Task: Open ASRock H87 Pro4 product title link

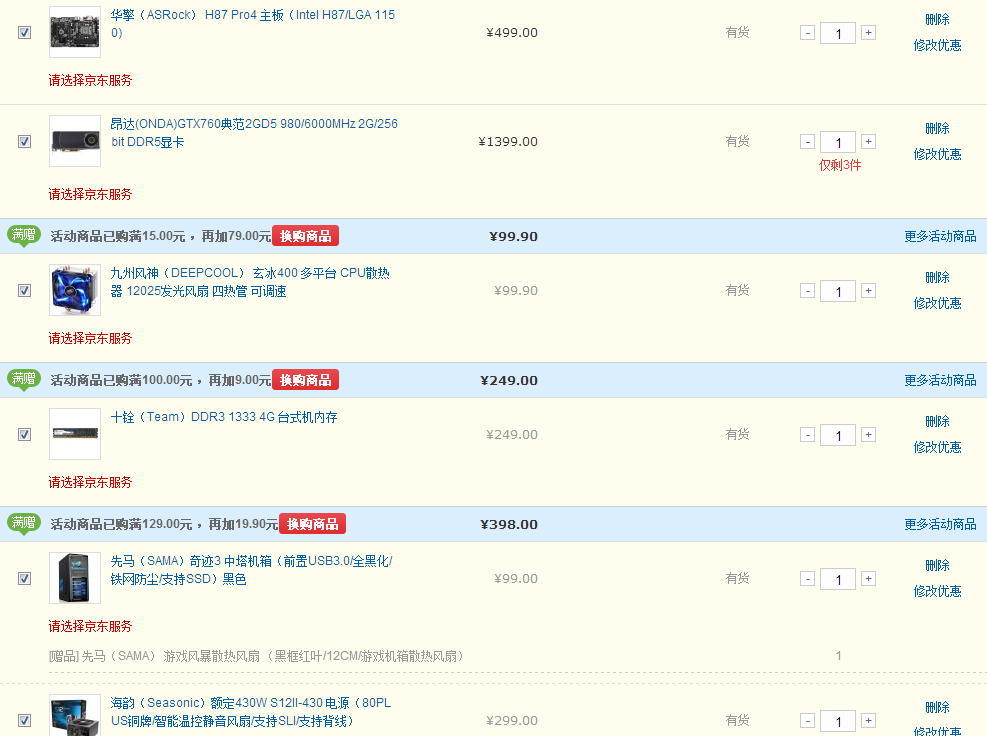Action: click(x=252, y=24)
